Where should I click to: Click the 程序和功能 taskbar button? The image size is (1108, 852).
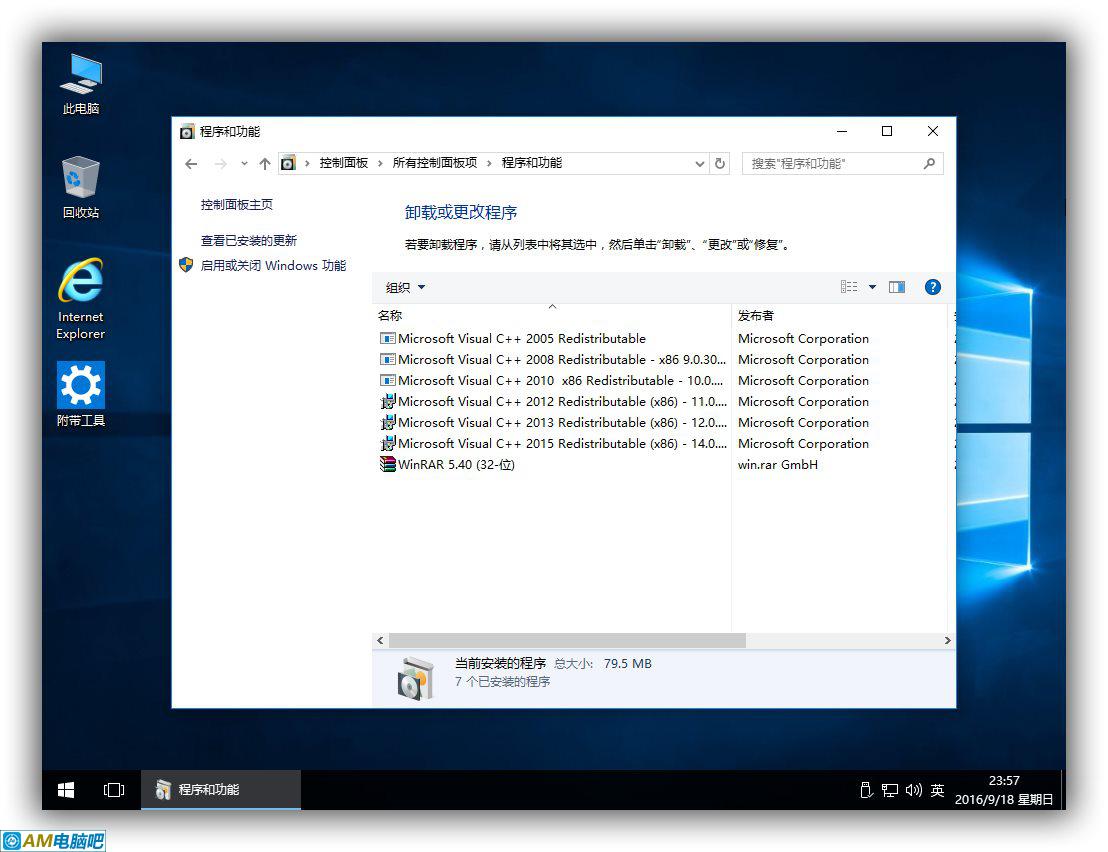tap(221, 790)
